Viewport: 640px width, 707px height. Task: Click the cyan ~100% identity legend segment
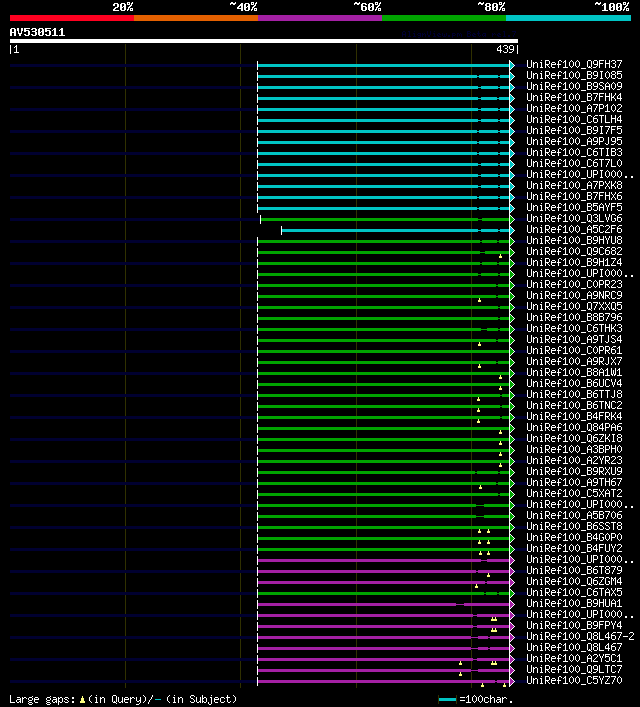coord(568,18)
